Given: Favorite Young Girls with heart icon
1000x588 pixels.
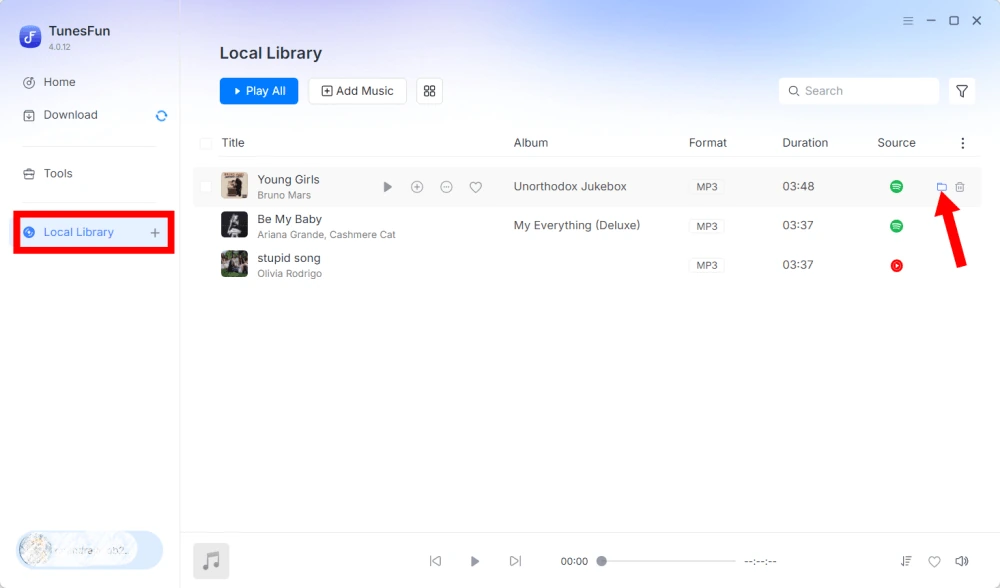Looking at the screenshot, I should click(476, 187).
